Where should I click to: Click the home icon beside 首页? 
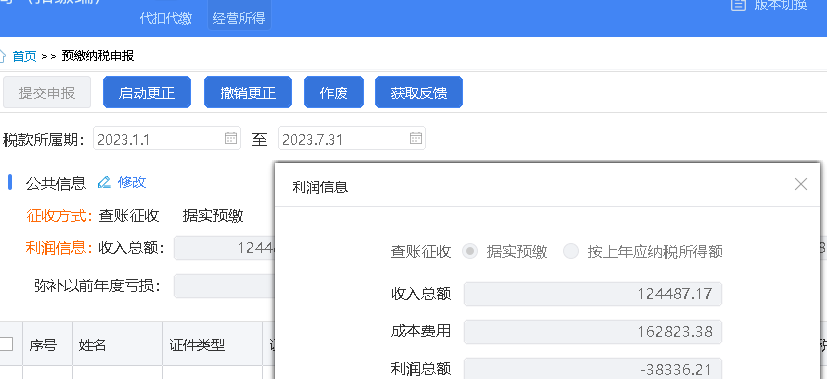pyautogui.click(x=3, y=56)
